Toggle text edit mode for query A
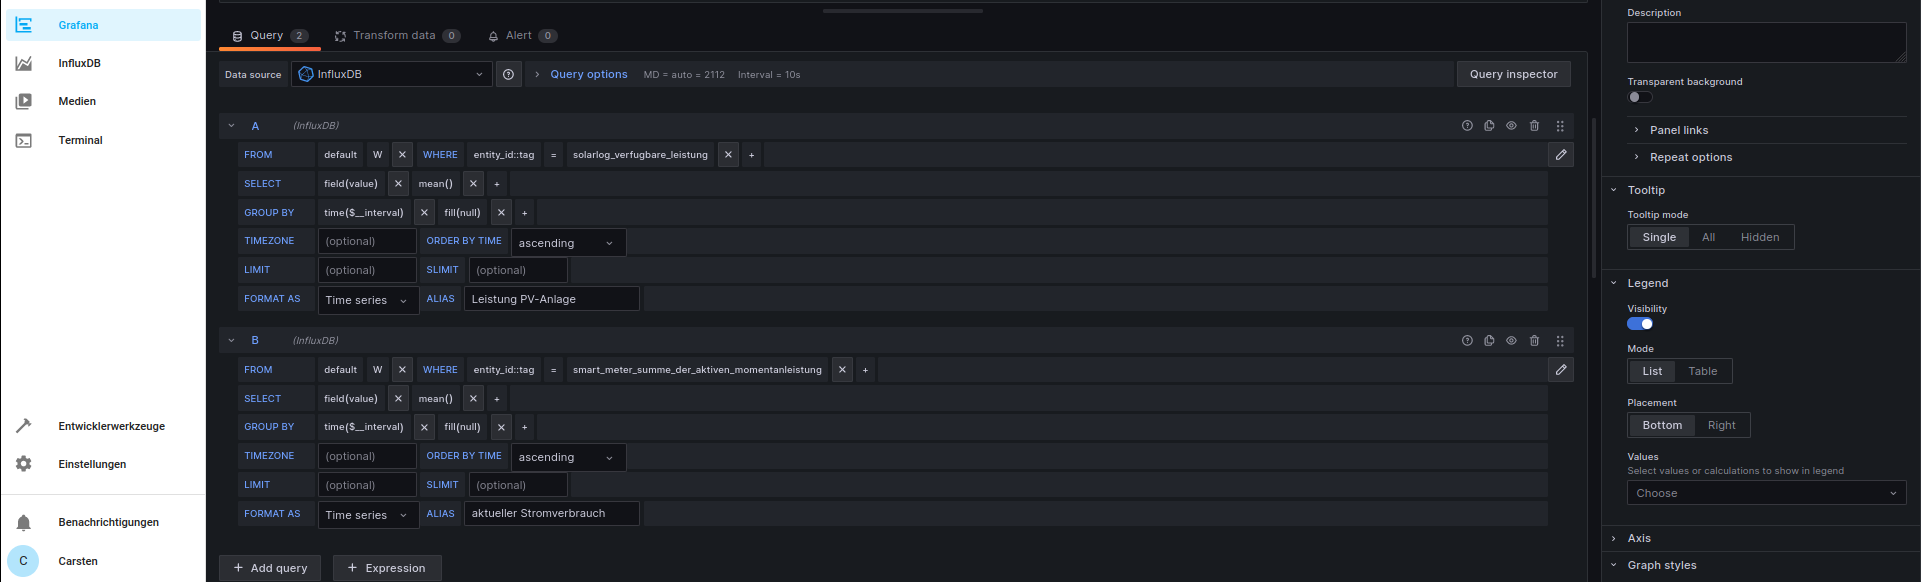Screen dimensions: 1921x582 pos(1560,155)
